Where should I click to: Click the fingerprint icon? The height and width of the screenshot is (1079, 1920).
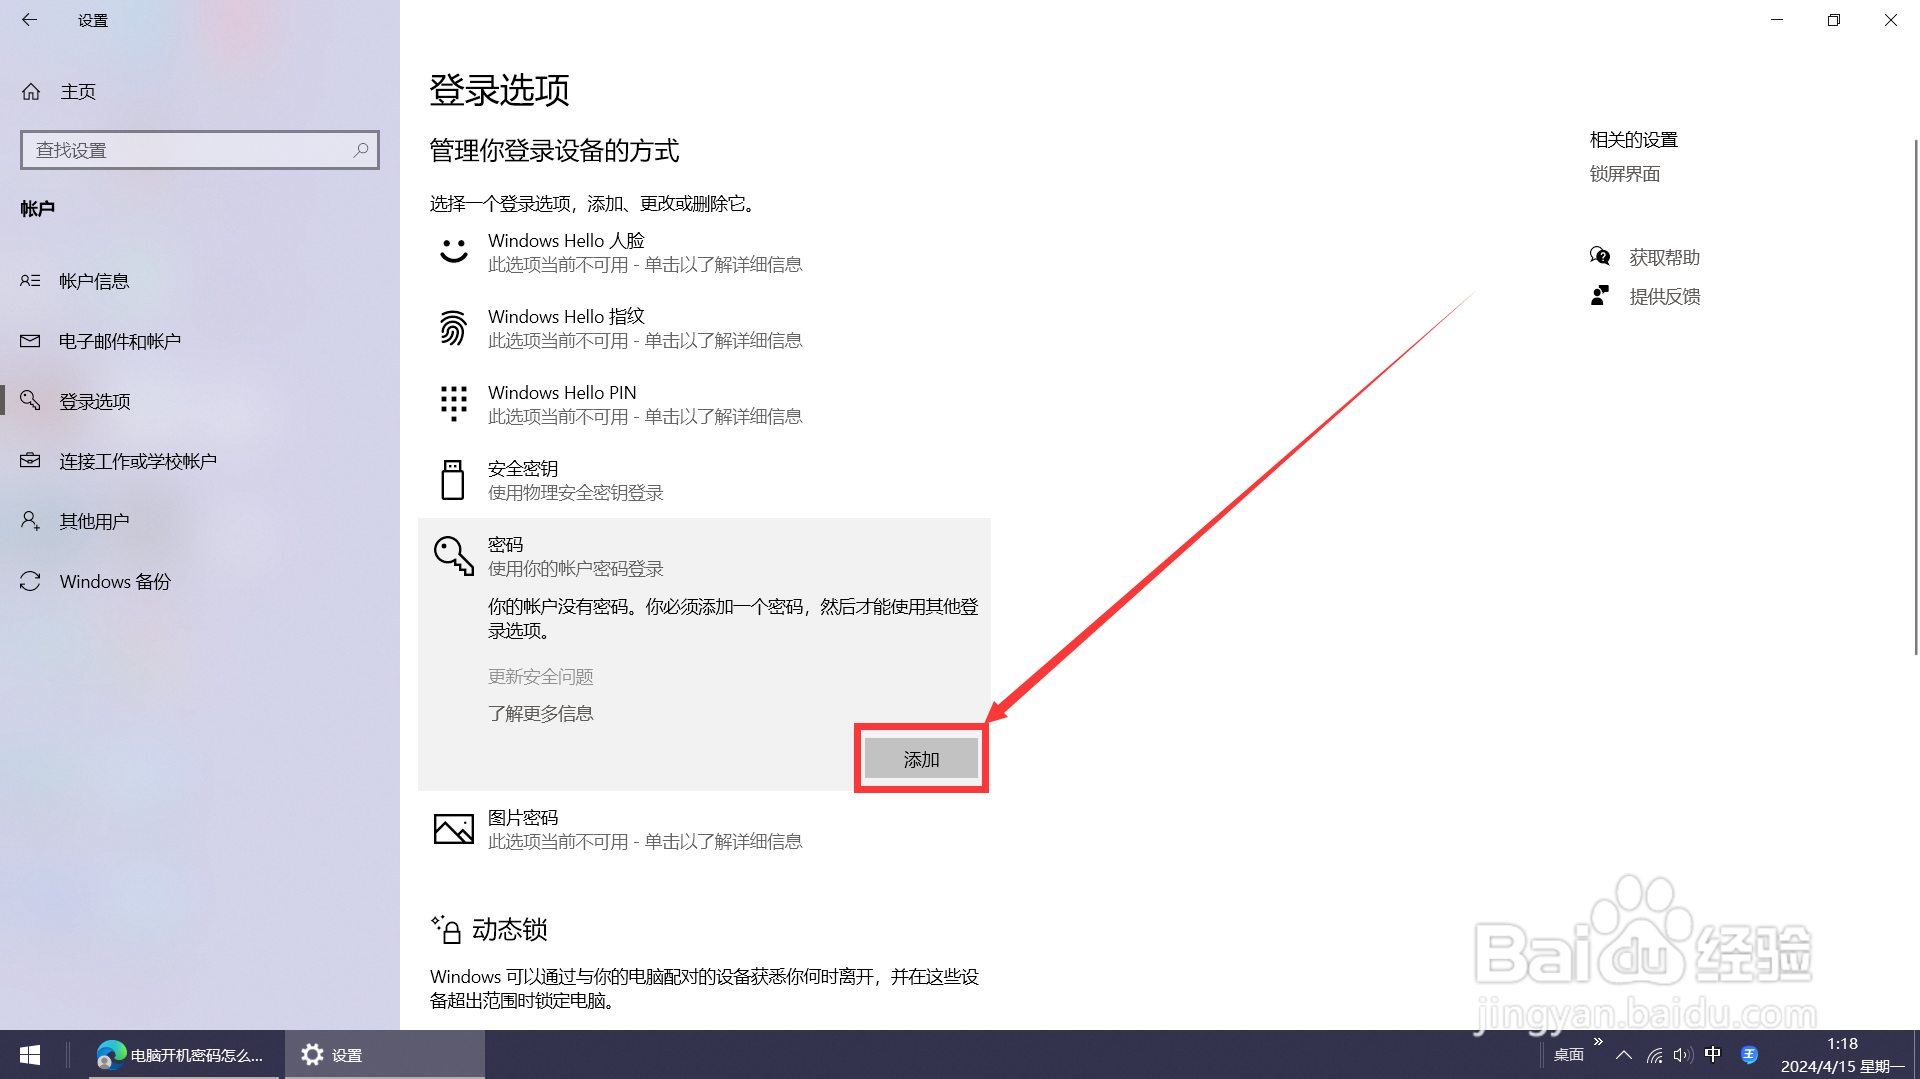(453, 328)
